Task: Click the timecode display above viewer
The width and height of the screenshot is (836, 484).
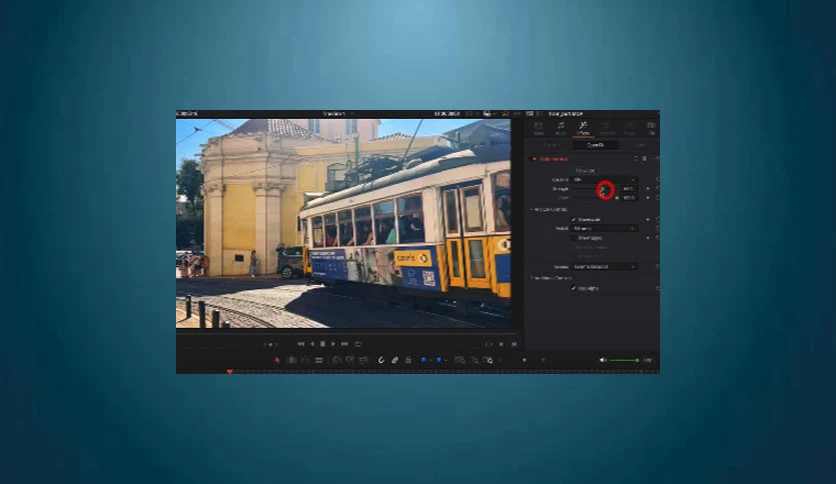Action: point(447,114)
